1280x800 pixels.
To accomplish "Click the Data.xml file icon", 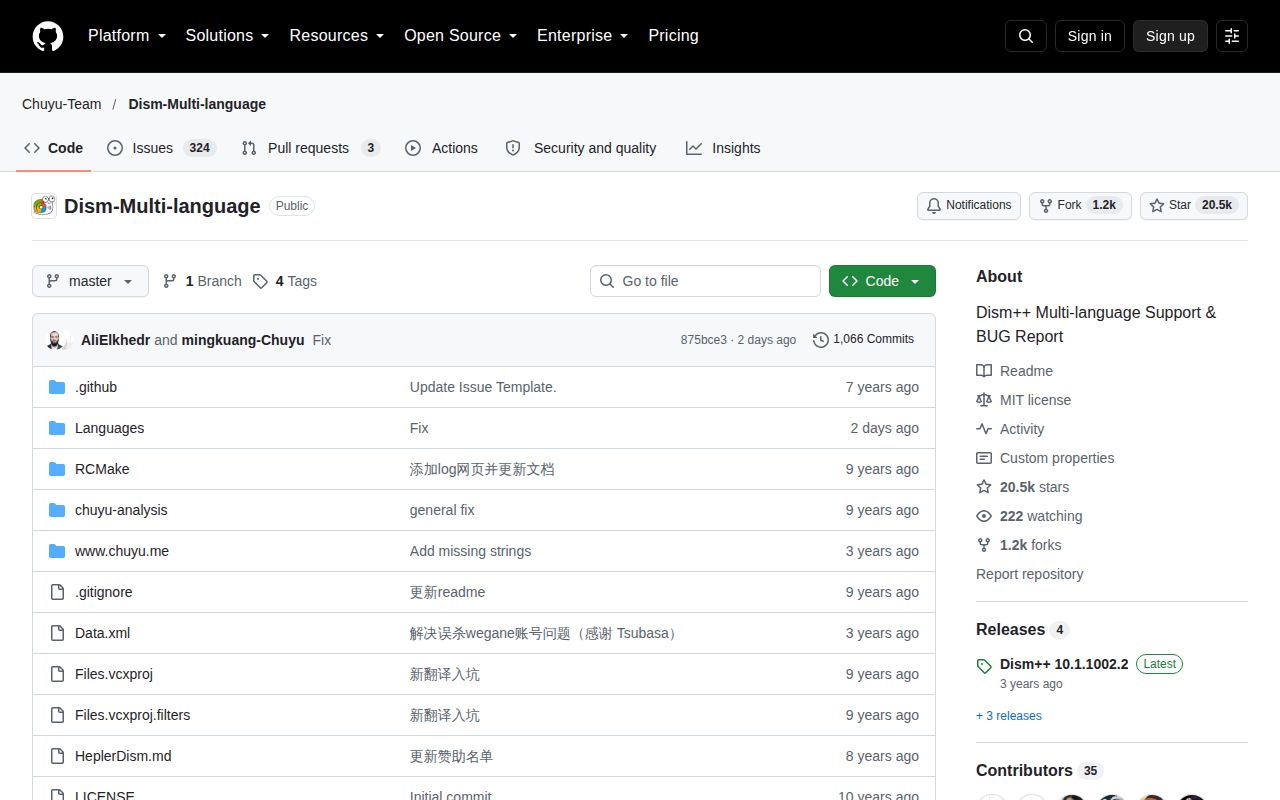I will 57,633.
